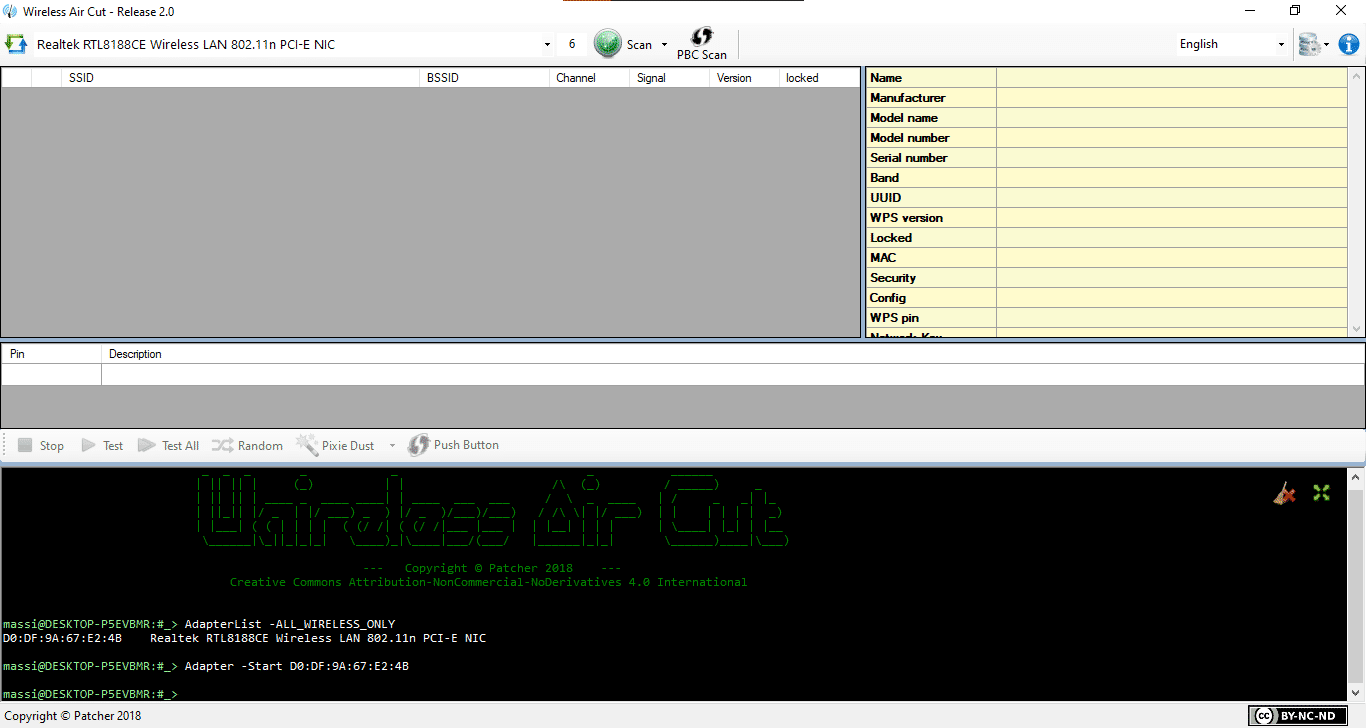Click the Stop button
Viewport: 1366px width, 728px height.
coord(41,446)
